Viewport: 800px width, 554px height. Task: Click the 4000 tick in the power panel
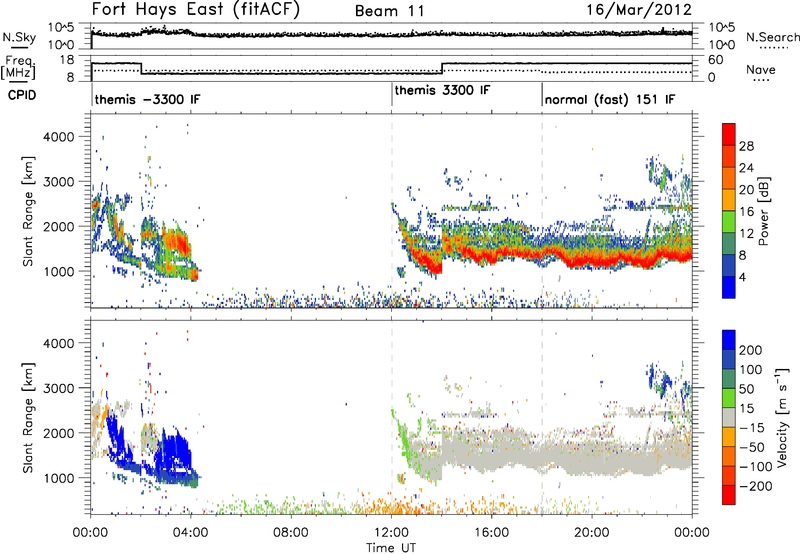click(x=58, y=137)
